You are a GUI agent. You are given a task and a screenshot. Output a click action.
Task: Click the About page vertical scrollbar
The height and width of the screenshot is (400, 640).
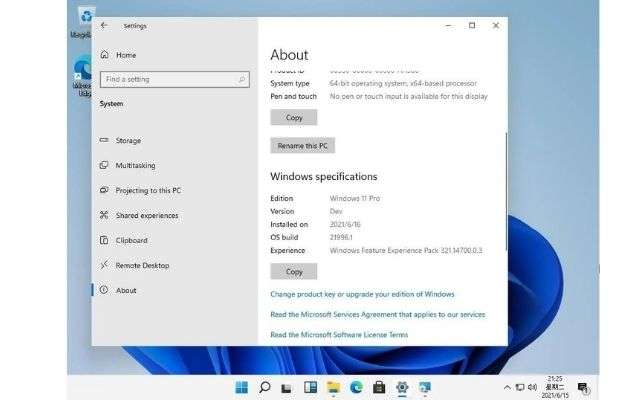click(x=506, y=192)
